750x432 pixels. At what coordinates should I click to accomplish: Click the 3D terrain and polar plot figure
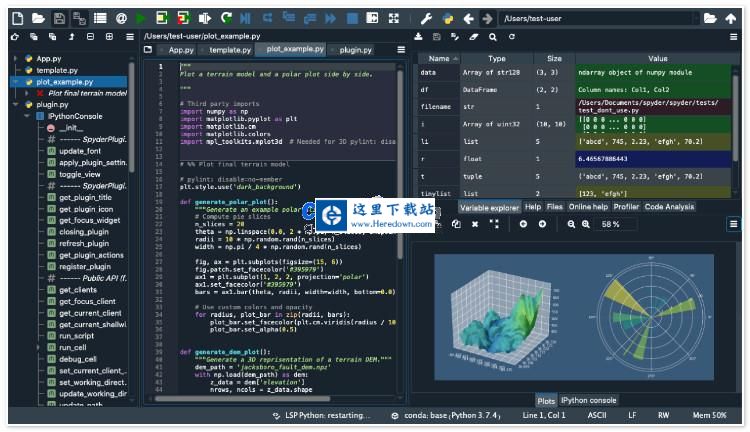coord(574,317)
